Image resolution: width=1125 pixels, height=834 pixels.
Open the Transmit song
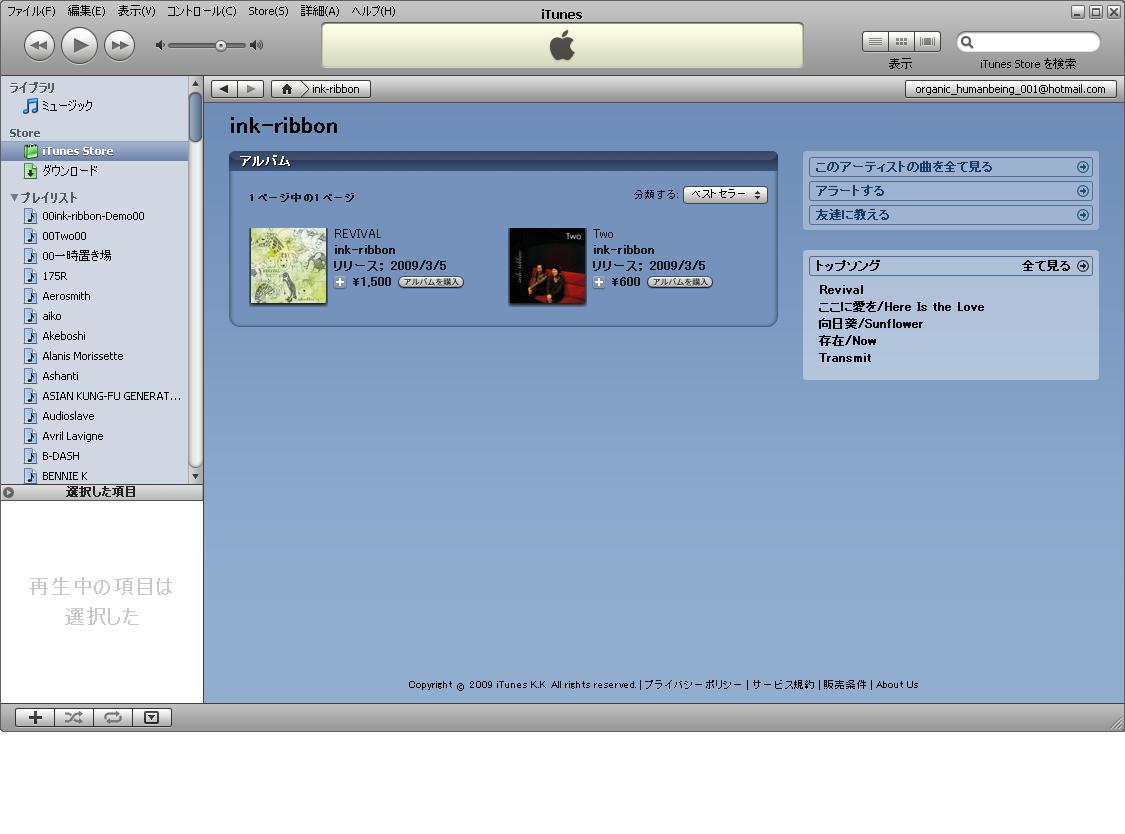click(845, 358)
